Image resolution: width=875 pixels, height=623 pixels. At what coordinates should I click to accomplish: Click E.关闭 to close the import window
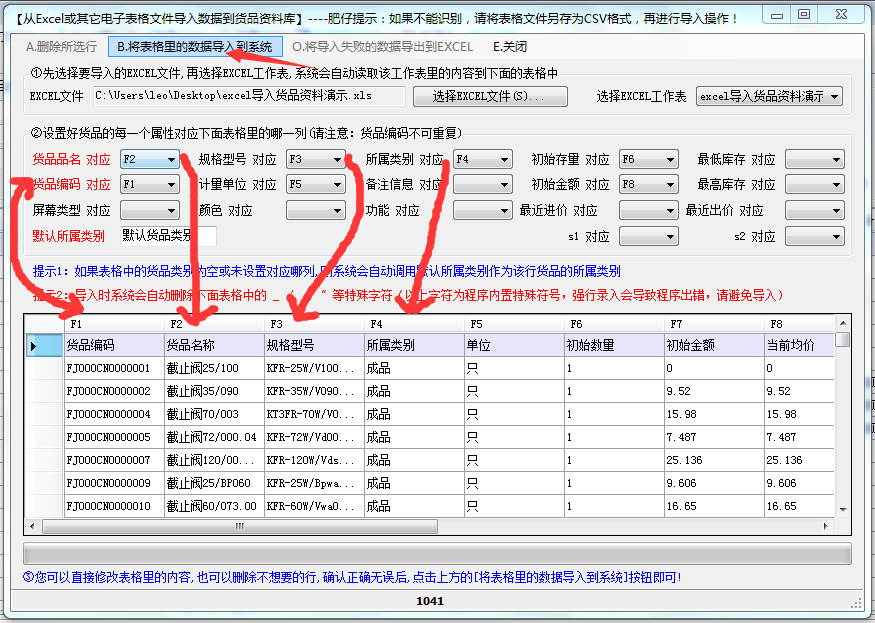[x=510, y=47]
